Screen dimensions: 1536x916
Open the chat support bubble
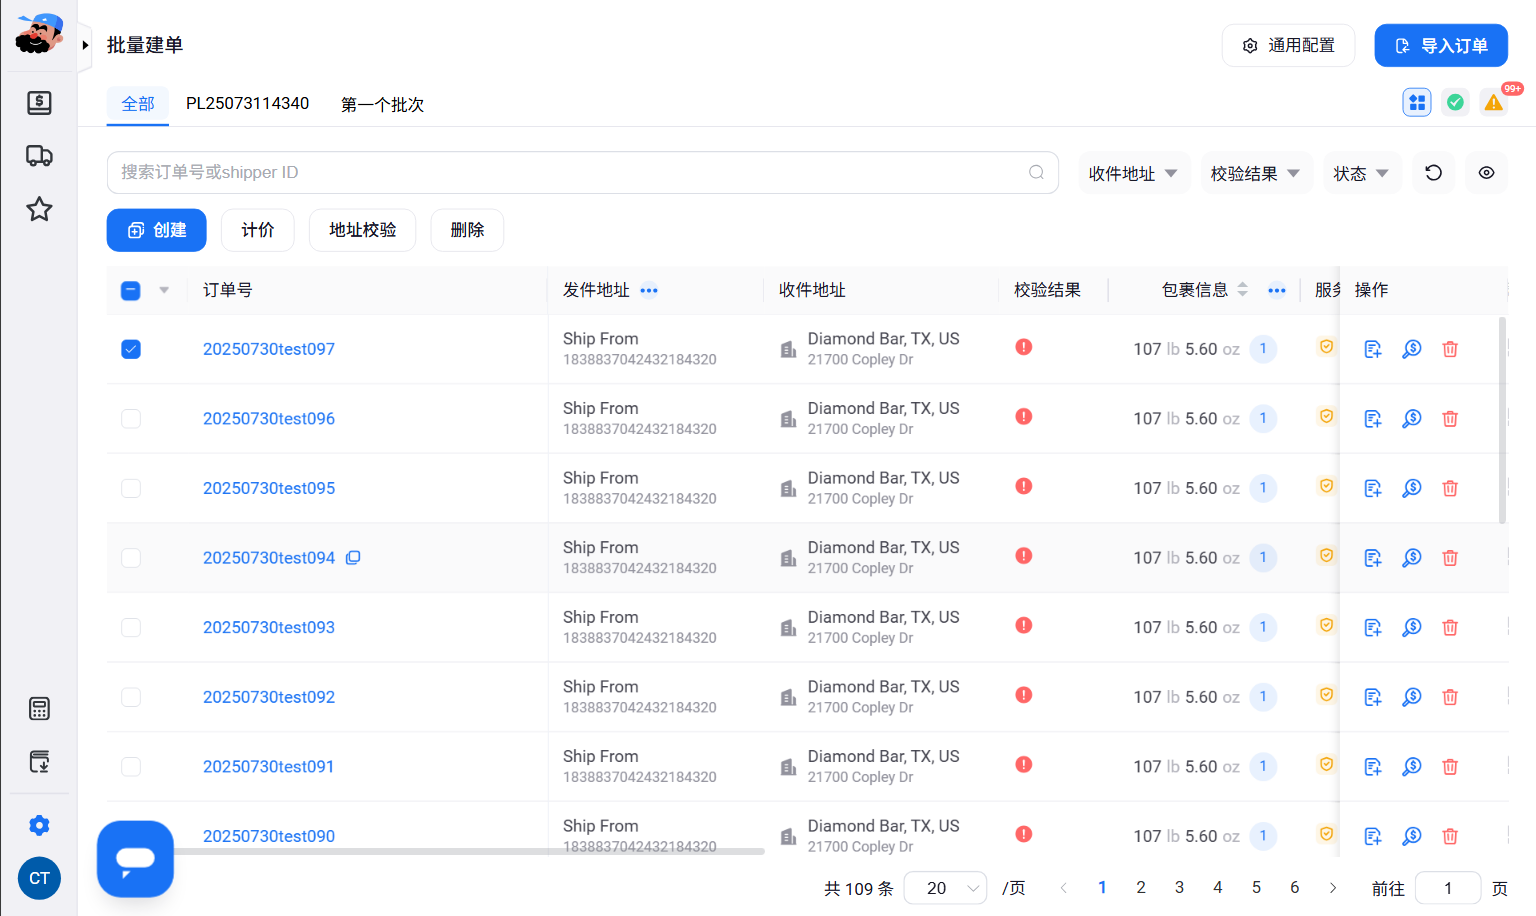click(x=135, y=859)
